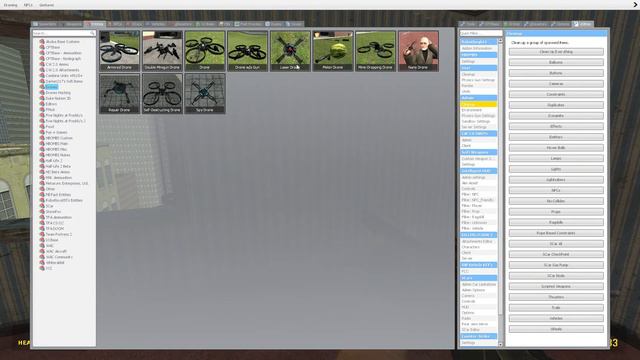The image size is (640, 360).
Task: Select highlighted Admin Cleanup entry
Action: (x=478, y=104)
